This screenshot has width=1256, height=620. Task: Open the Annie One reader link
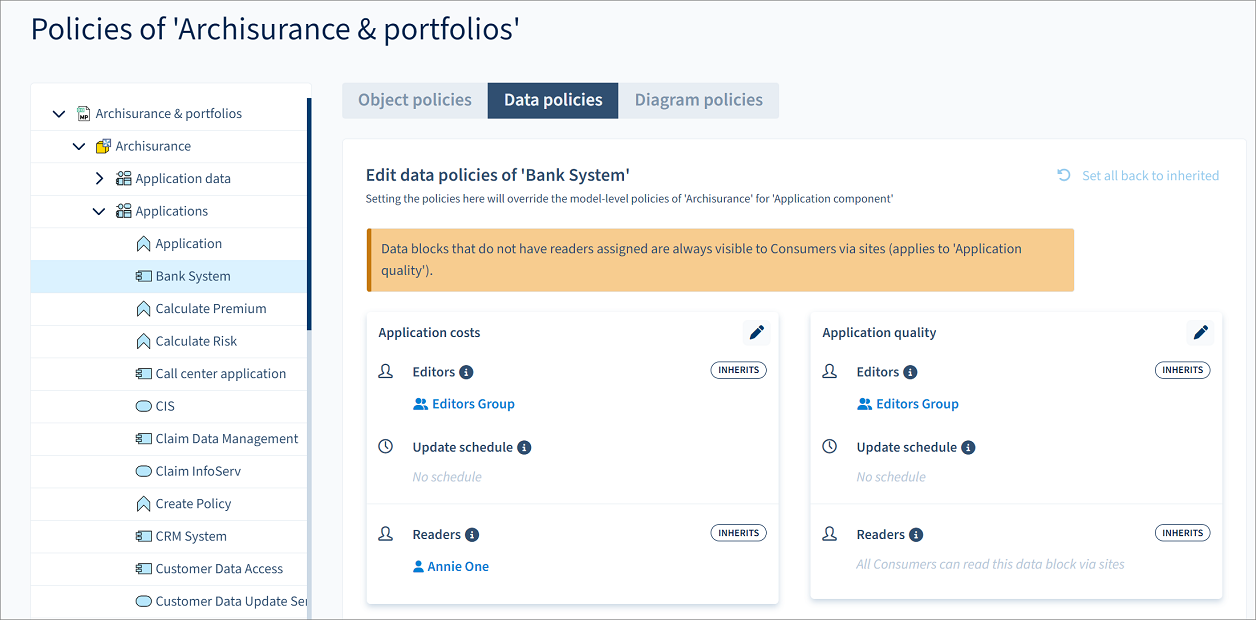458,566
